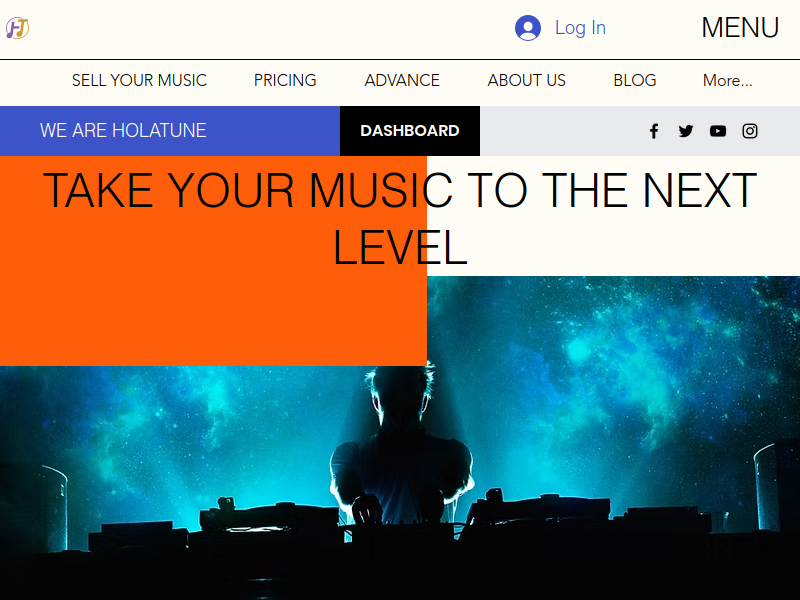Open the YouTube social icon
Image resolution: width=800 pixels, height=600 pixels.
718,131
